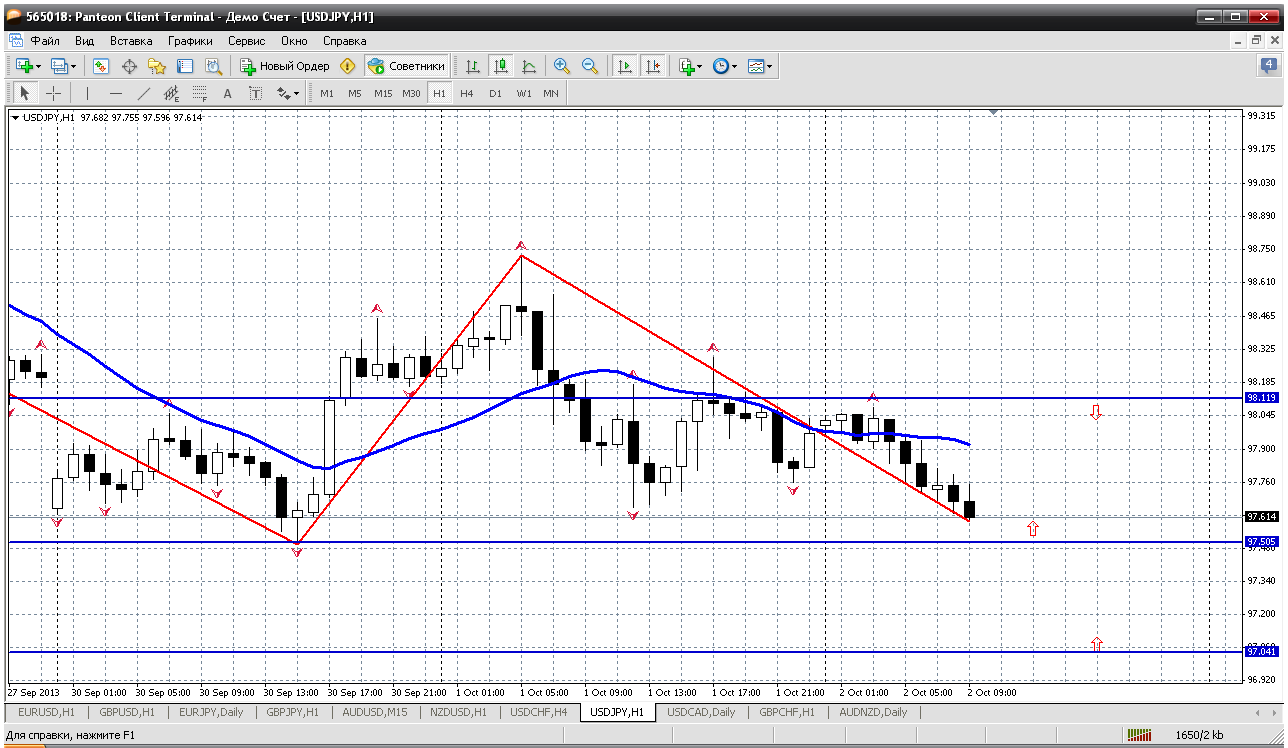Activate the Crosshair mode
The width and height of the screenshot is (1288, 748).
pyautogui.click(x=53, y=93)
